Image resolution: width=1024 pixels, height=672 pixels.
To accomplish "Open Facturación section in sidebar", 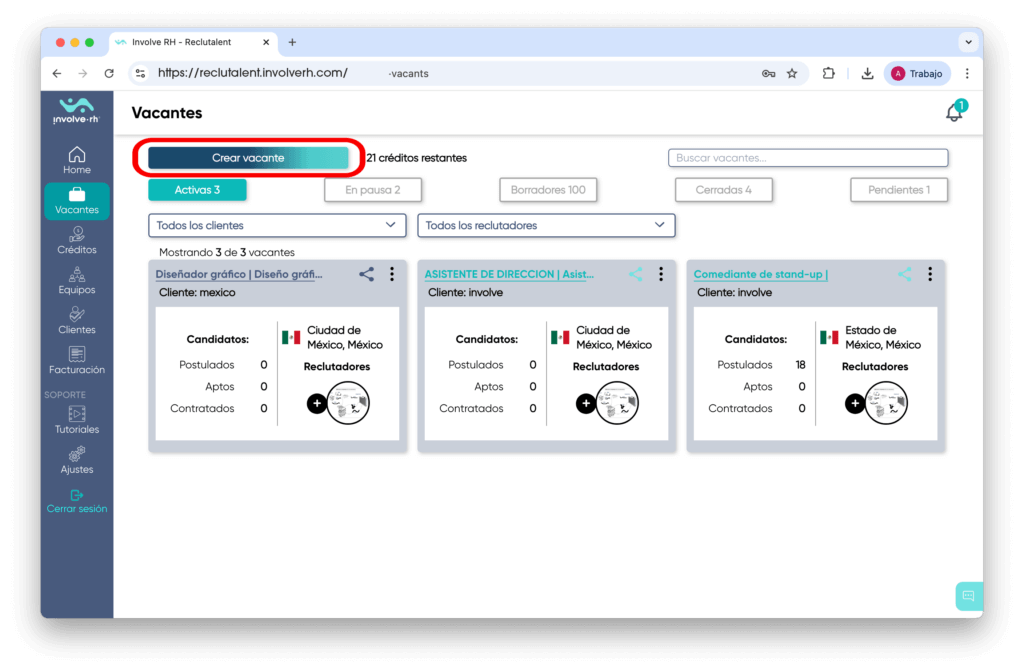I will point(77,360).
